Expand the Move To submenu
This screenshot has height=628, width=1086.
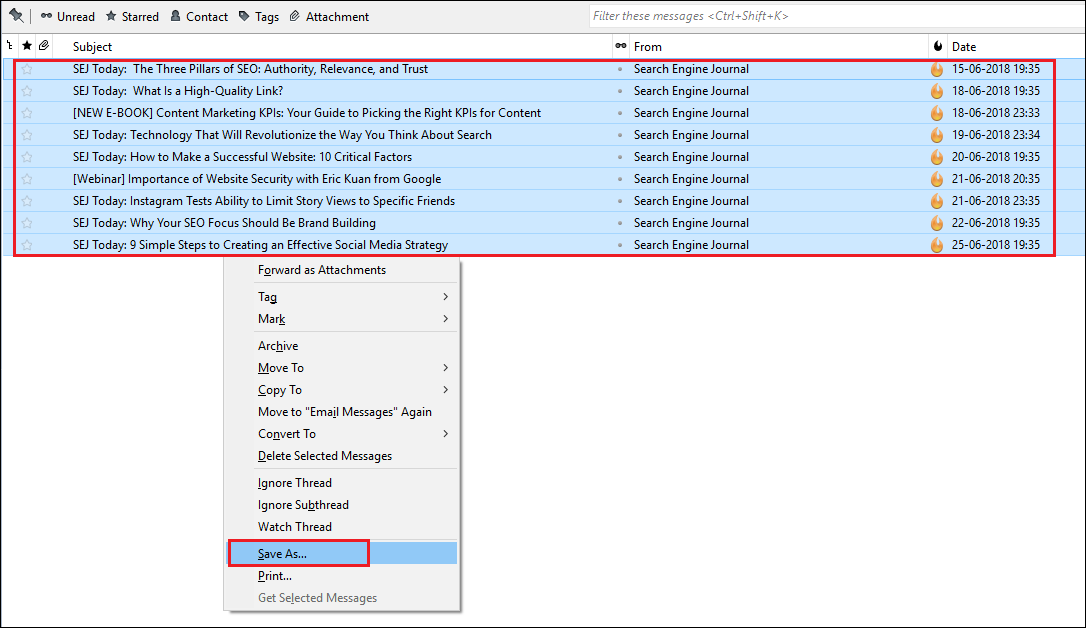pos(343,368)
